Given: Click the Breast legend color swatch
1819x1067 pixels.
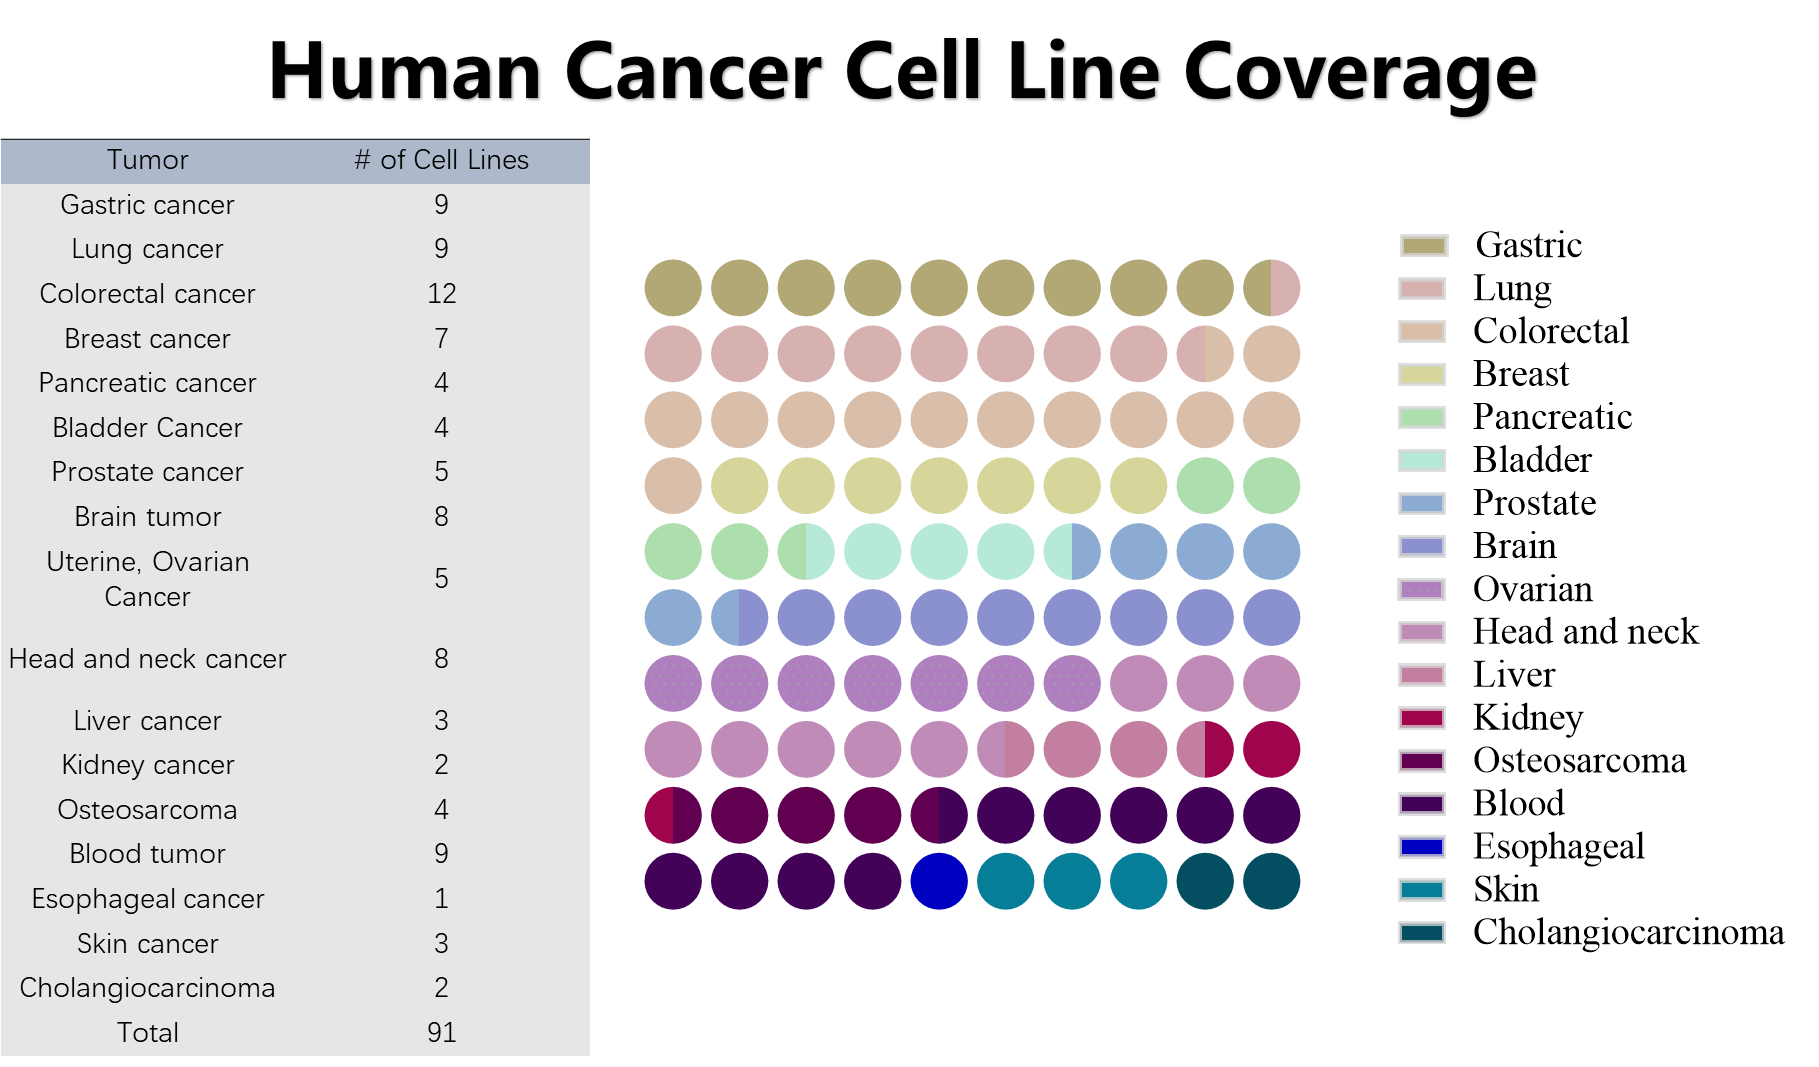Looking at the screenshot, I should point(1421,375).
